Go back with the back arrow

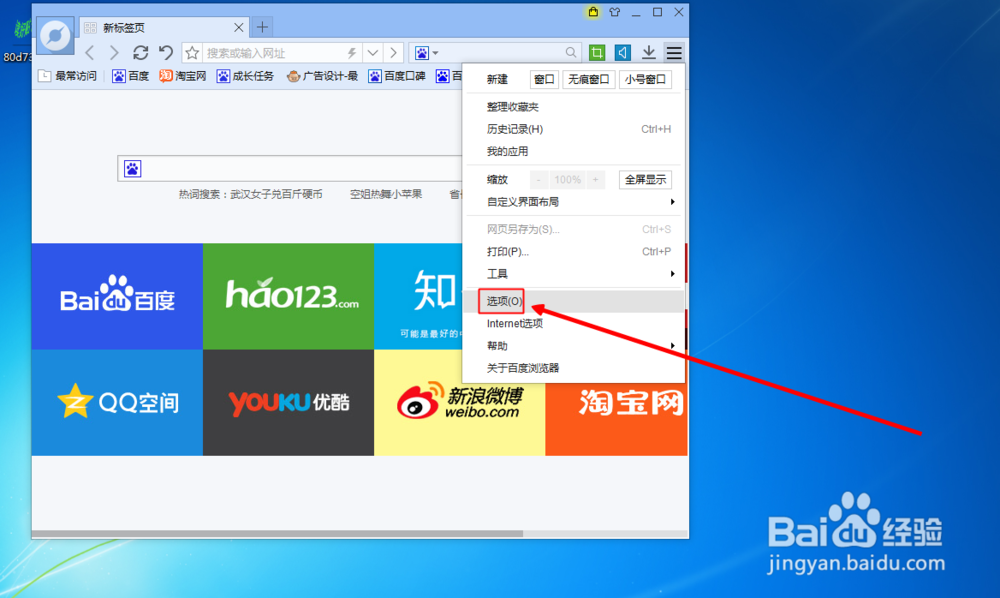click(90, 53)
